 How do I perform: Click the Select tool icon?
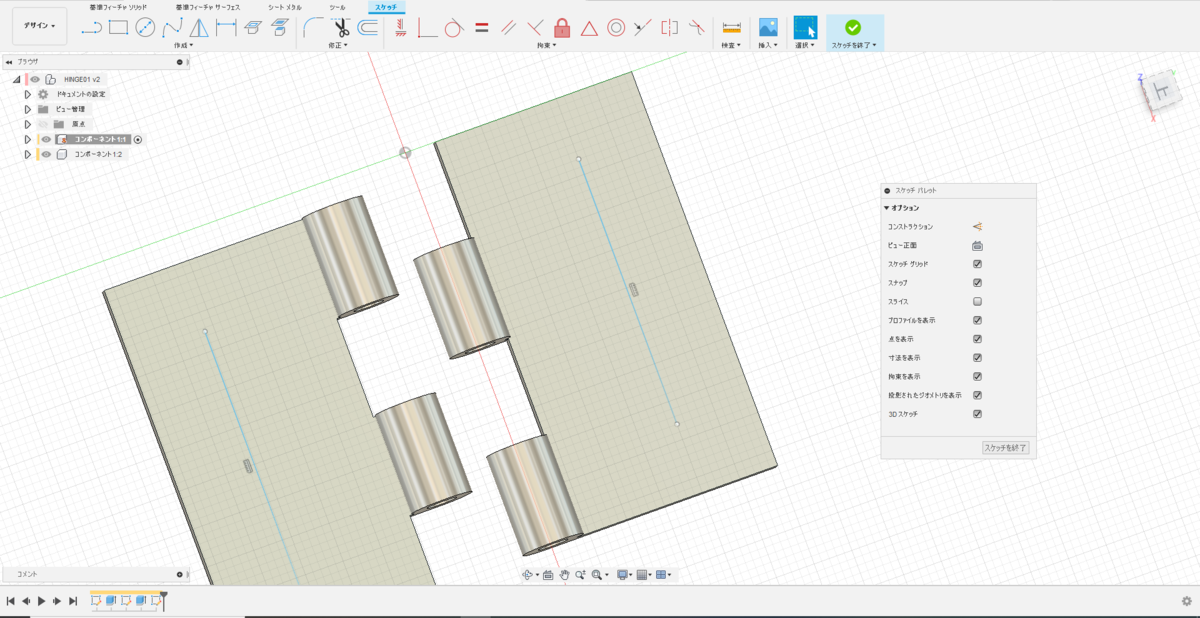805,27
